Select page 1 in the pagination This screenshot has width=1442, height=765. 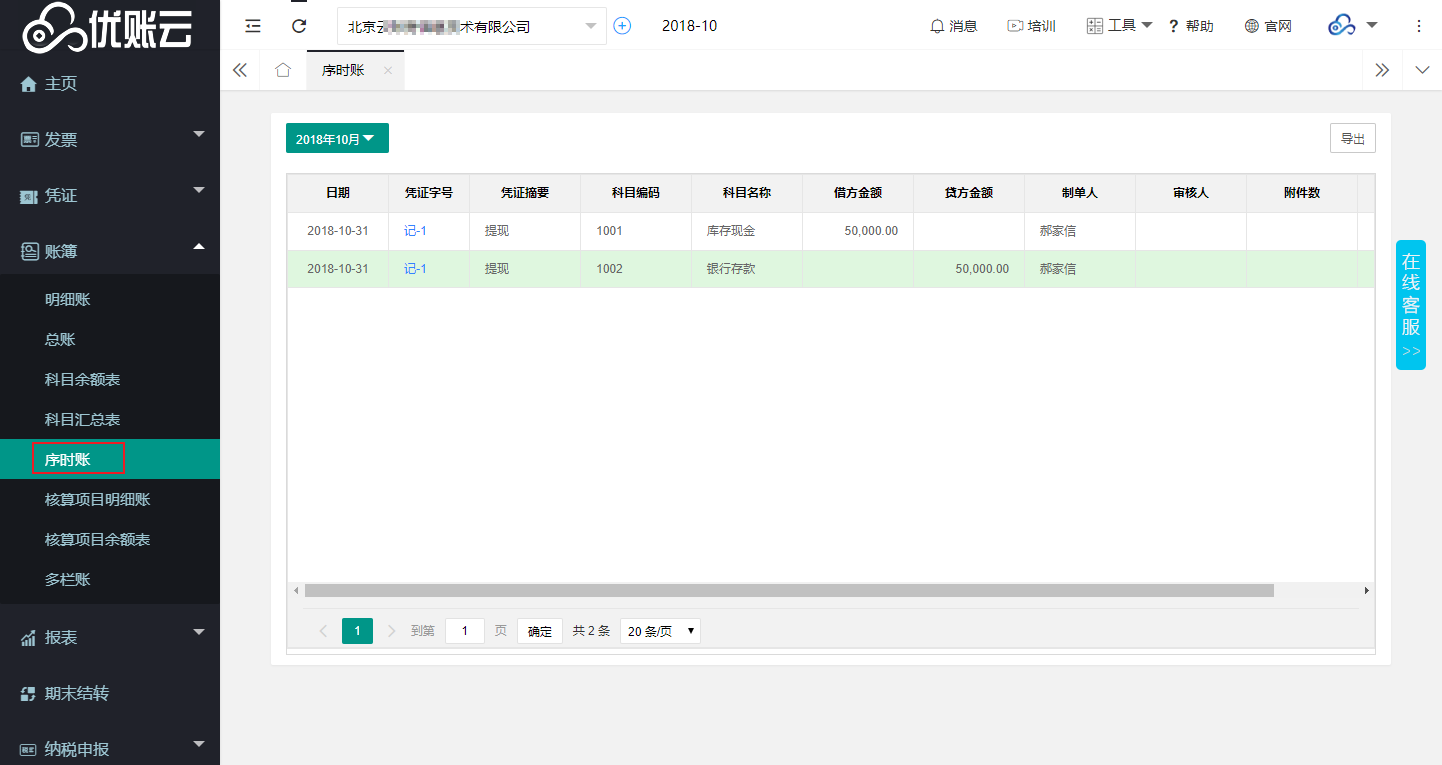tap(357, 631)
